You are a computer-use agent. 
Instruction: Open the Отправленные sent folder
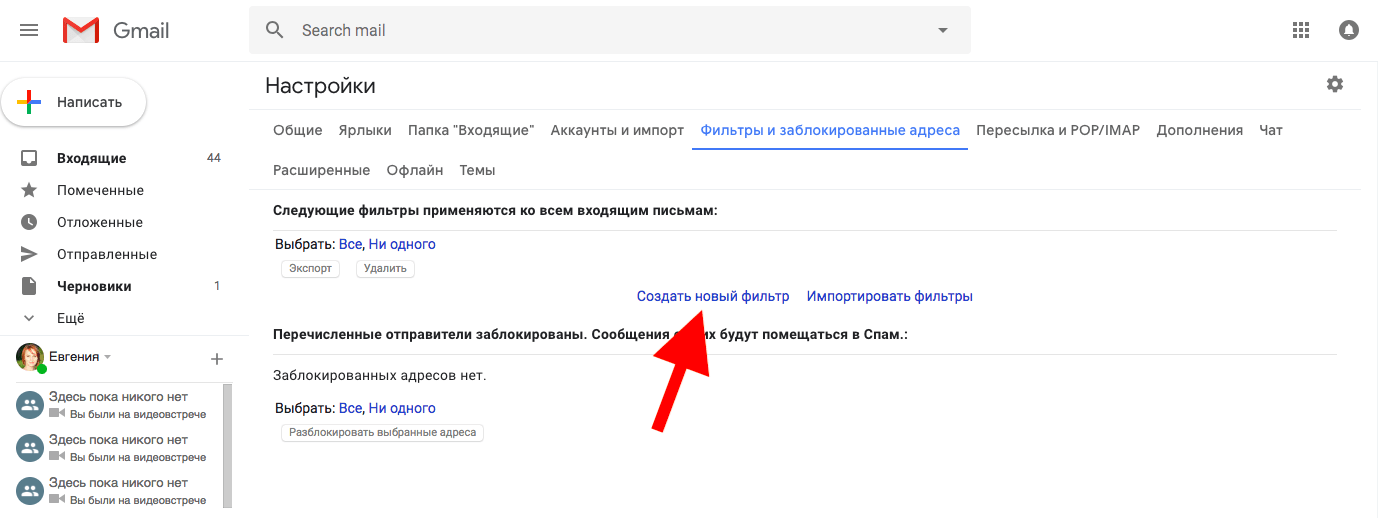[106, 254]
